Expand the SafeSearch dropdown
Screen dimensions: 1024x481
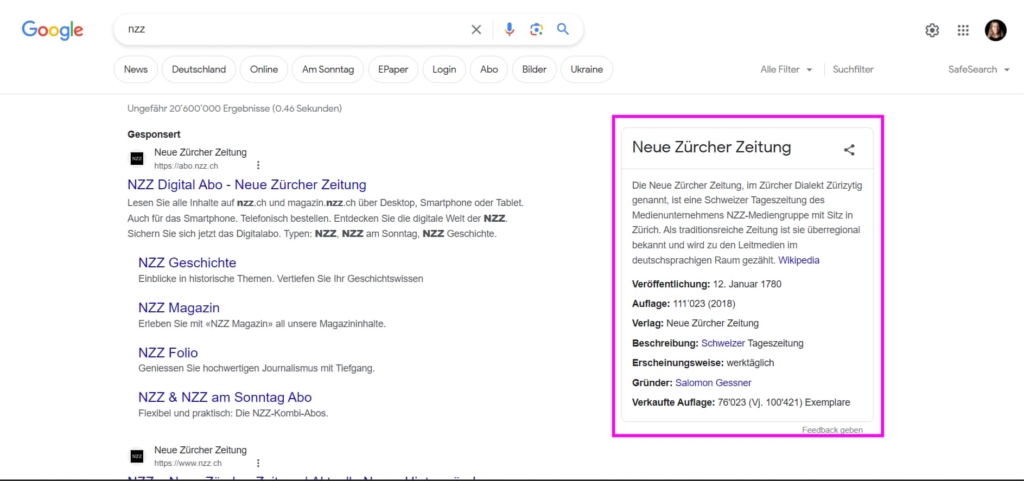(x=979, y=69)
